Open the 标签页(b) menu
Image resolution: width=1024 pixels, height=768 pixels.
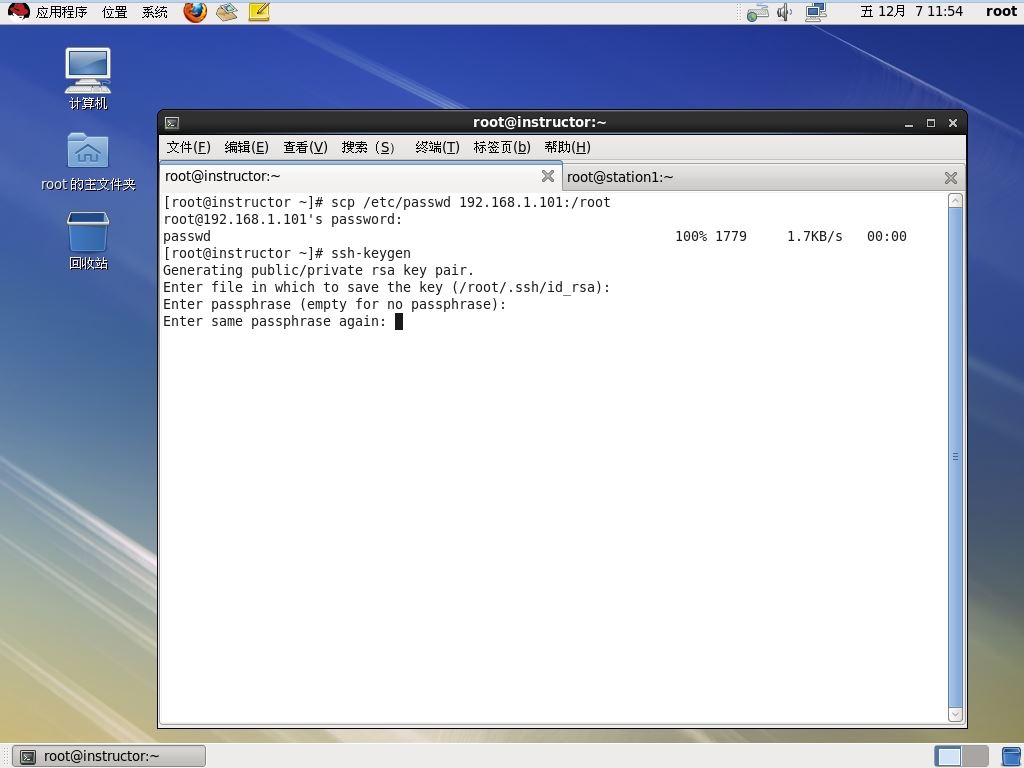pos(502,147)
